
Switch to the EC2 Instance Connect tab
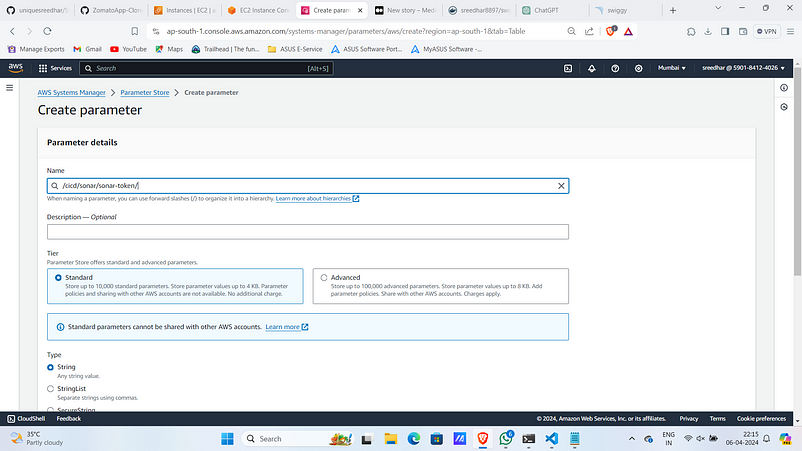click(x=259, y=10)
